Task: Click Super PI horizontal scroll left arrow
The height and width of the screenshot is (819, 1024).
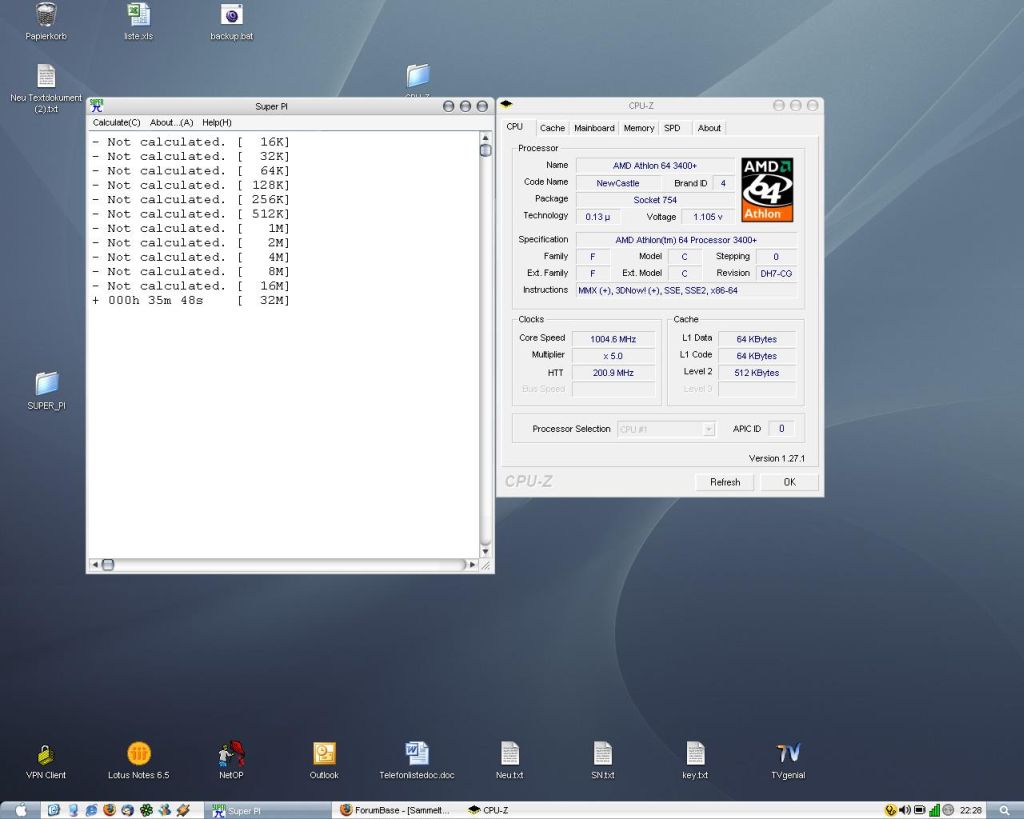Action: 95,564
